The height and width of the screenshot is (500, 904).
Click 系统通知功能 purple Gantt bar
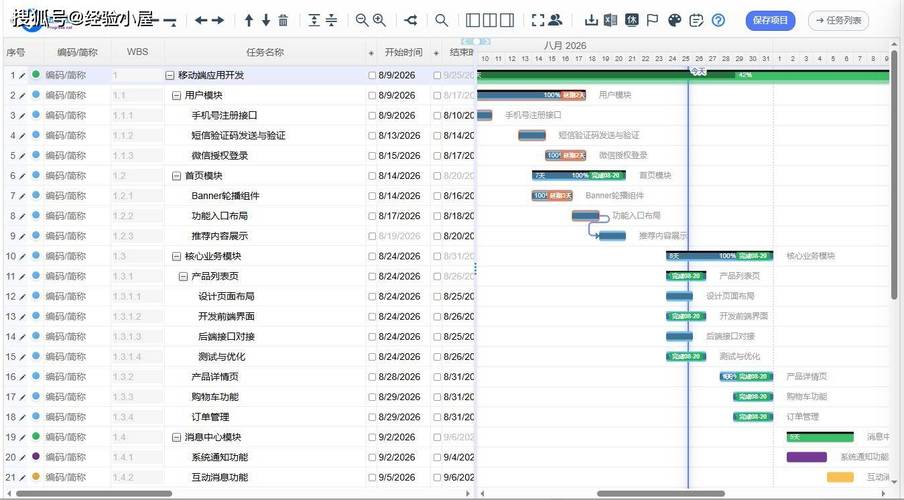pyautogui.click(x=806, y=457)
